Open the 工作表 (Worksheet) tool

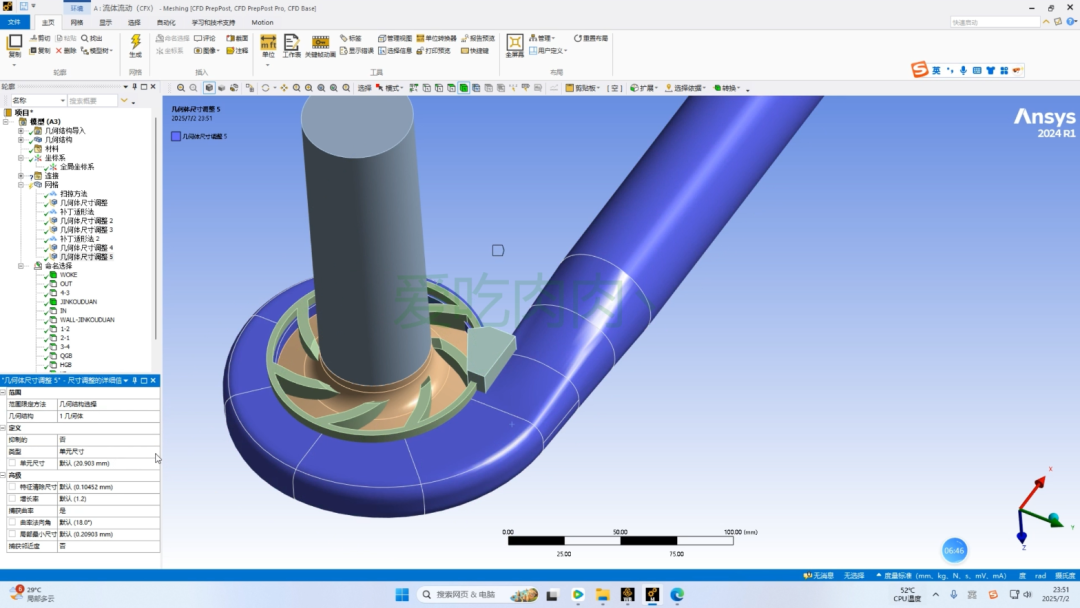click(291, 45)
